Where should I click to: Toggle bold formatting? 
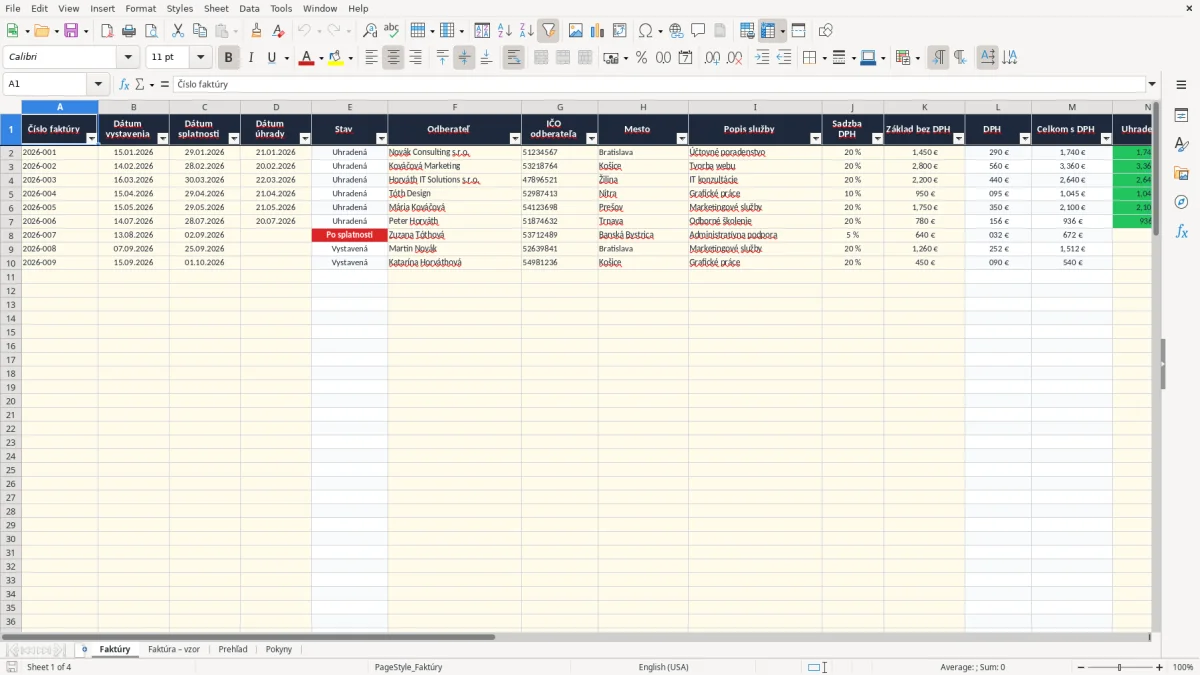tap(228, 58)
